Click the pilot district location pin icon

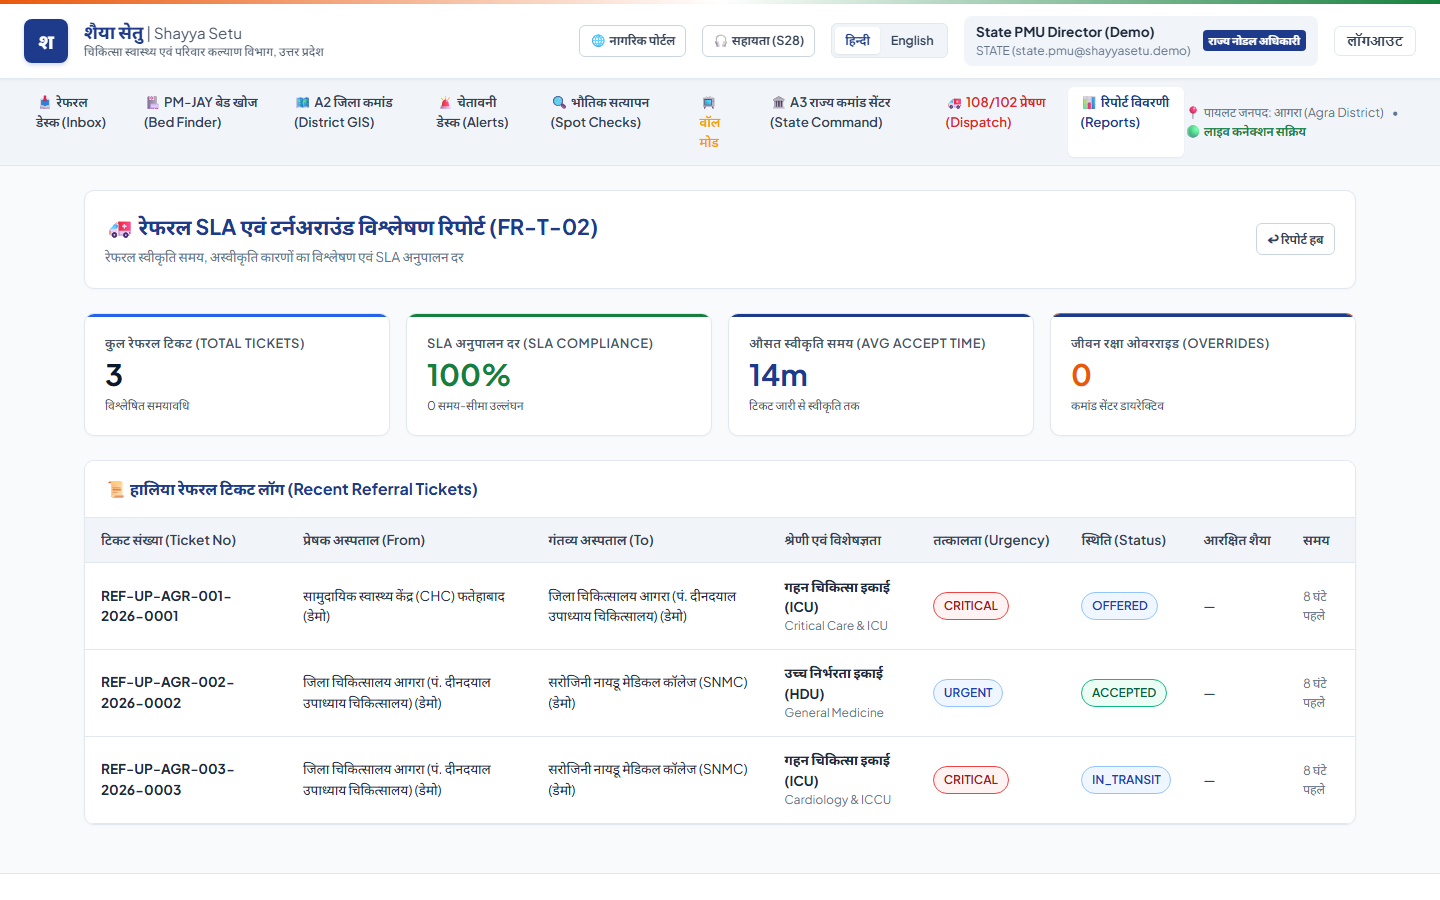(x=1193, y=113)
